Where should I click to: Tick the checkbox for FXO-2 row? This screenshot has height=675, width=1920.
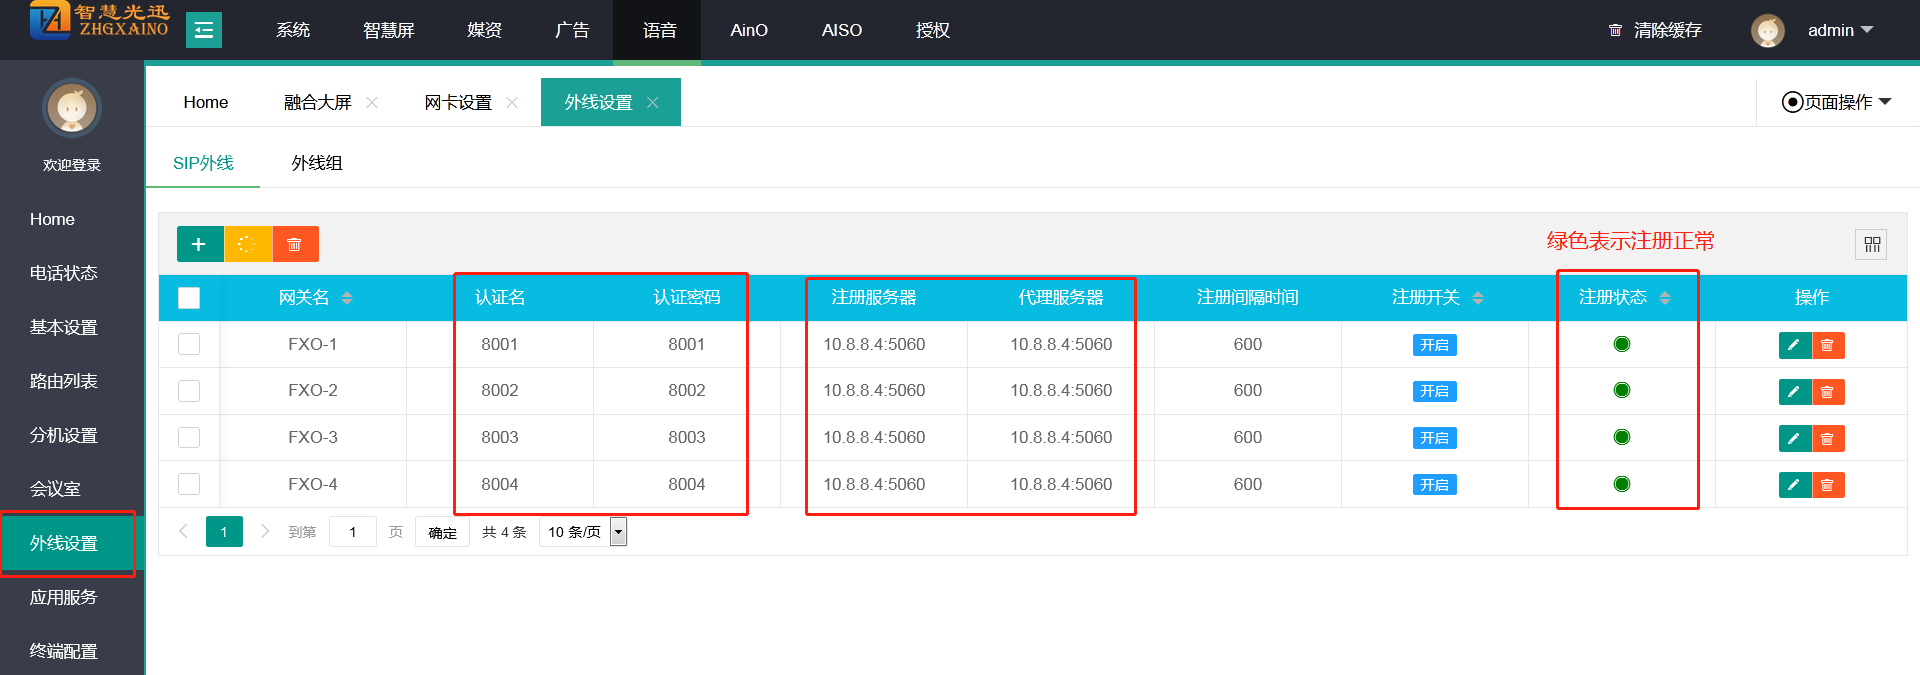189,391
